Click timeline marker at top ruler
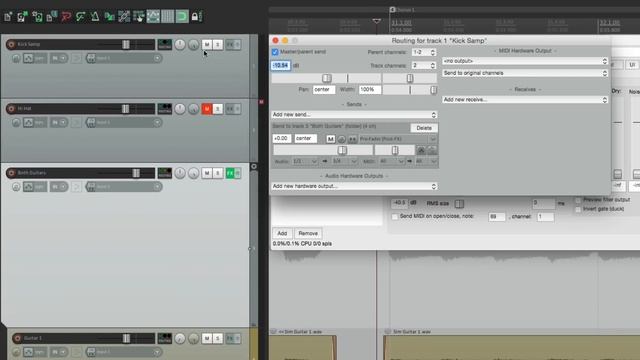The height and width of the screenshot is (360, 640). pyautogui.click(x=392, y=9)
